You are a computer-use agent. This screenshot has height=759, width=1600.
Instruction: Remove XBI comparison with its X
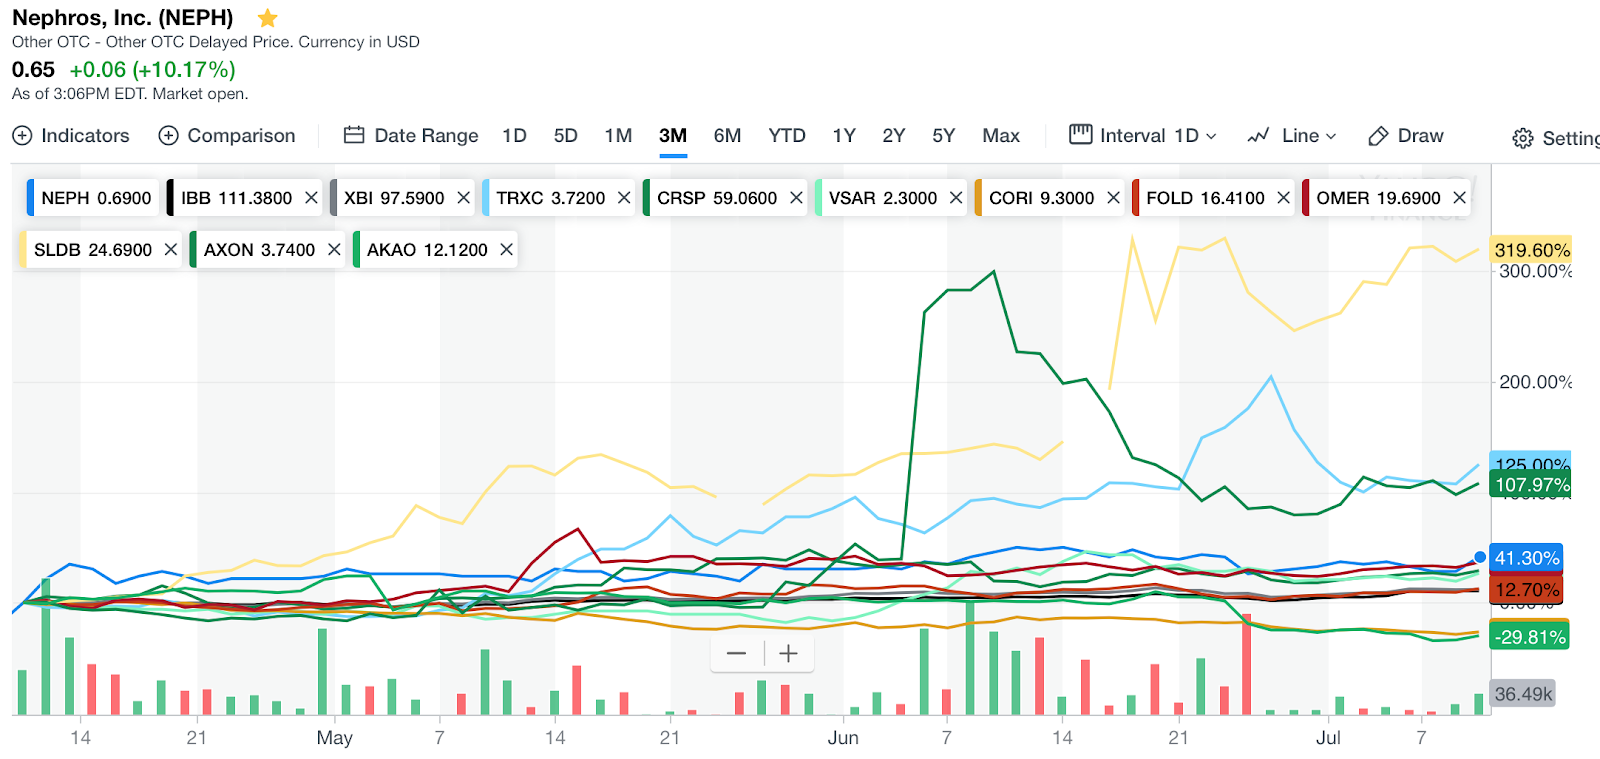pos(463,198)
